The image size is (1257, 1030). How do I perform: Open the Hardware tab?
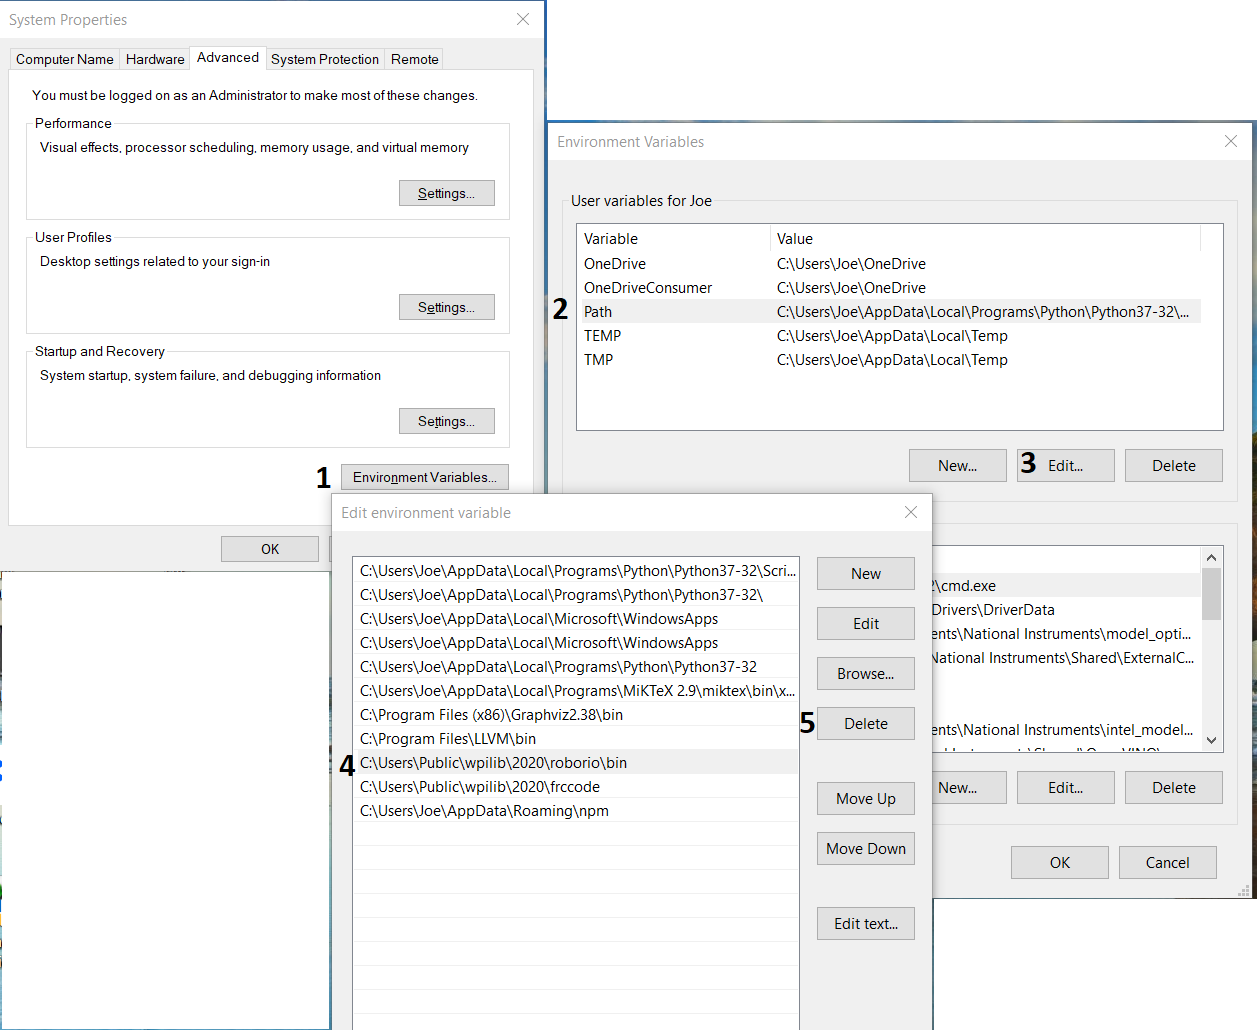pyautogui.click(x=155, y=59)
